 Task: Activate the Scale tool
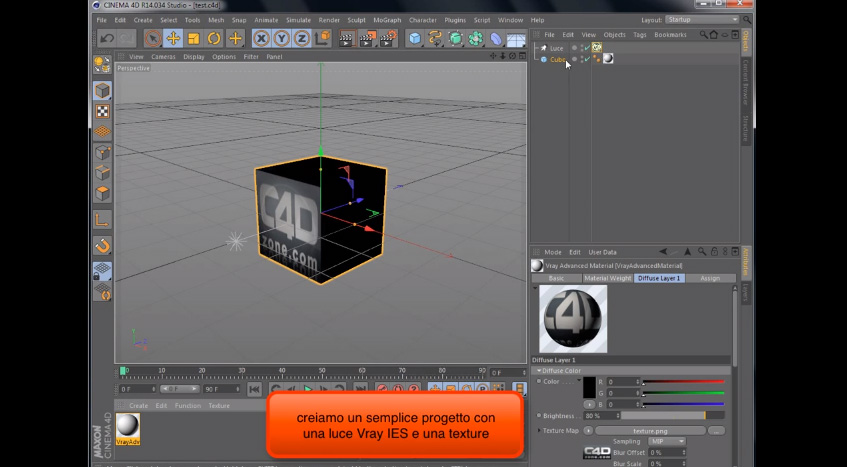(193, 38)
